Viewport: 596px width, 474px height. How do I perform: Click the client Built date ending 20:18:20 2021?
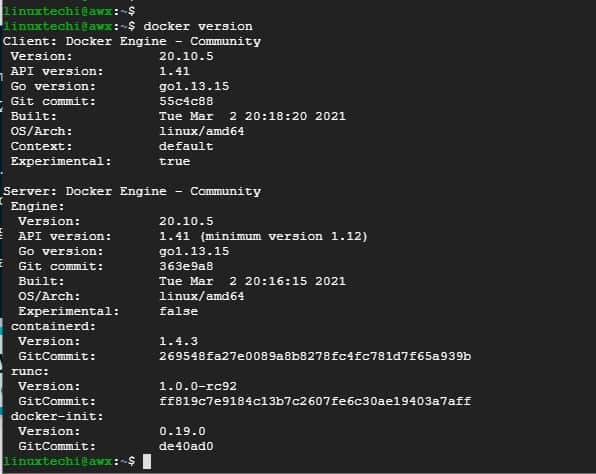pos(252,116)
